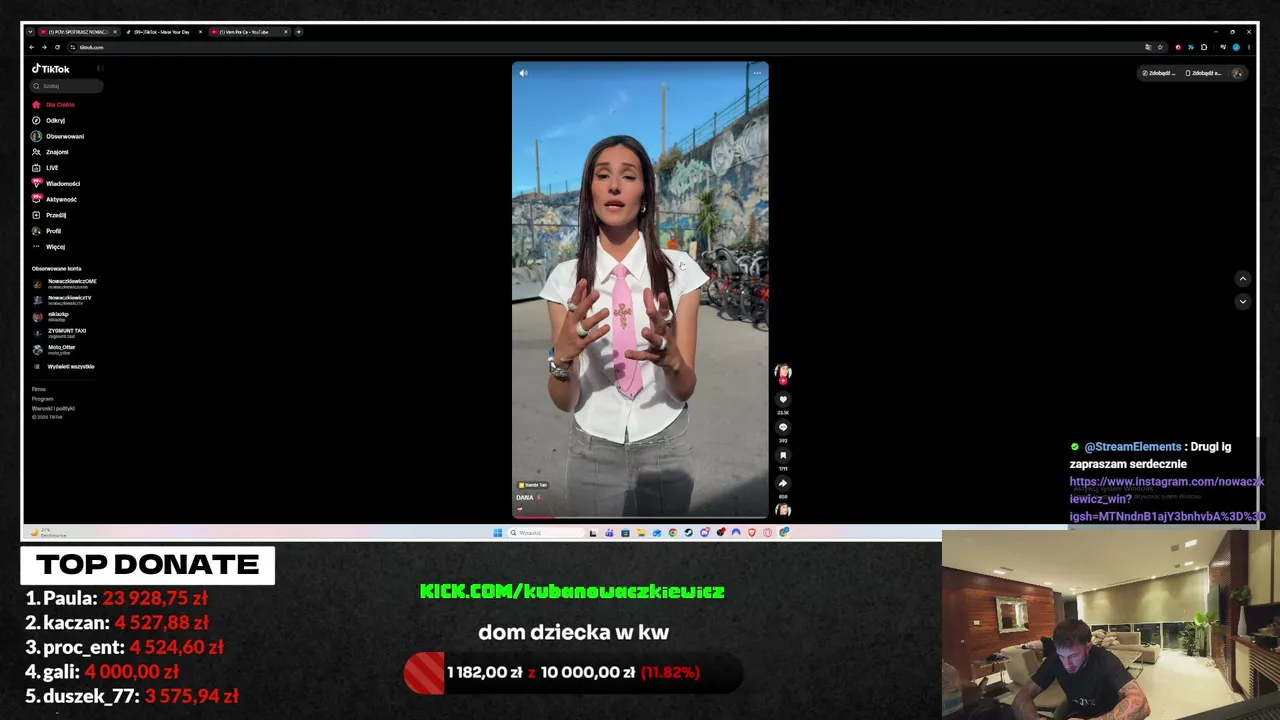Open the browser extensions puzzle icon
The width and height of the screenshot is (1280, 720).
tap(1204, 47)
